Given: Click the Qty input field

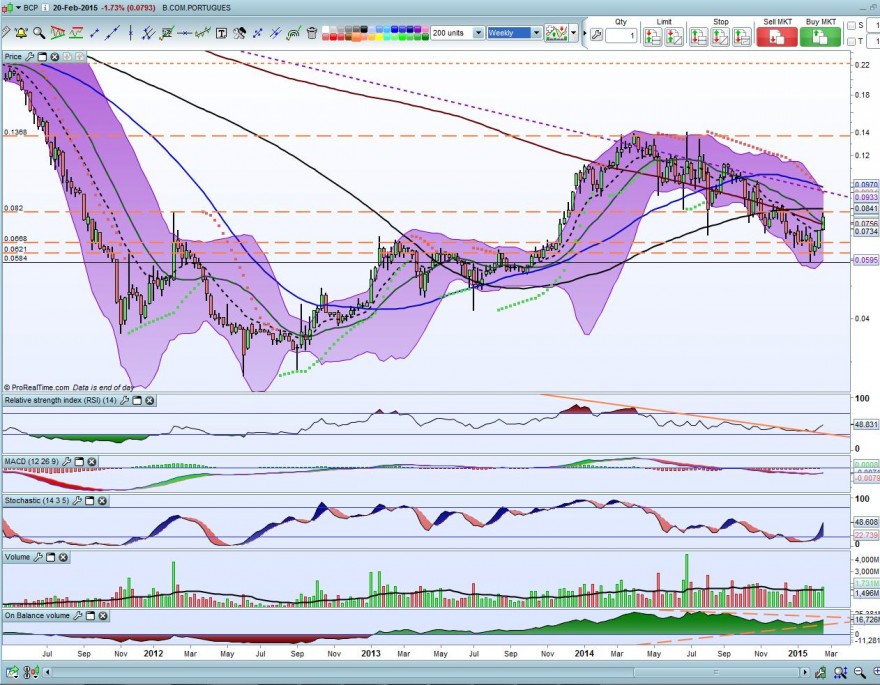Looking at the screenshot, I should click(621, 36).
